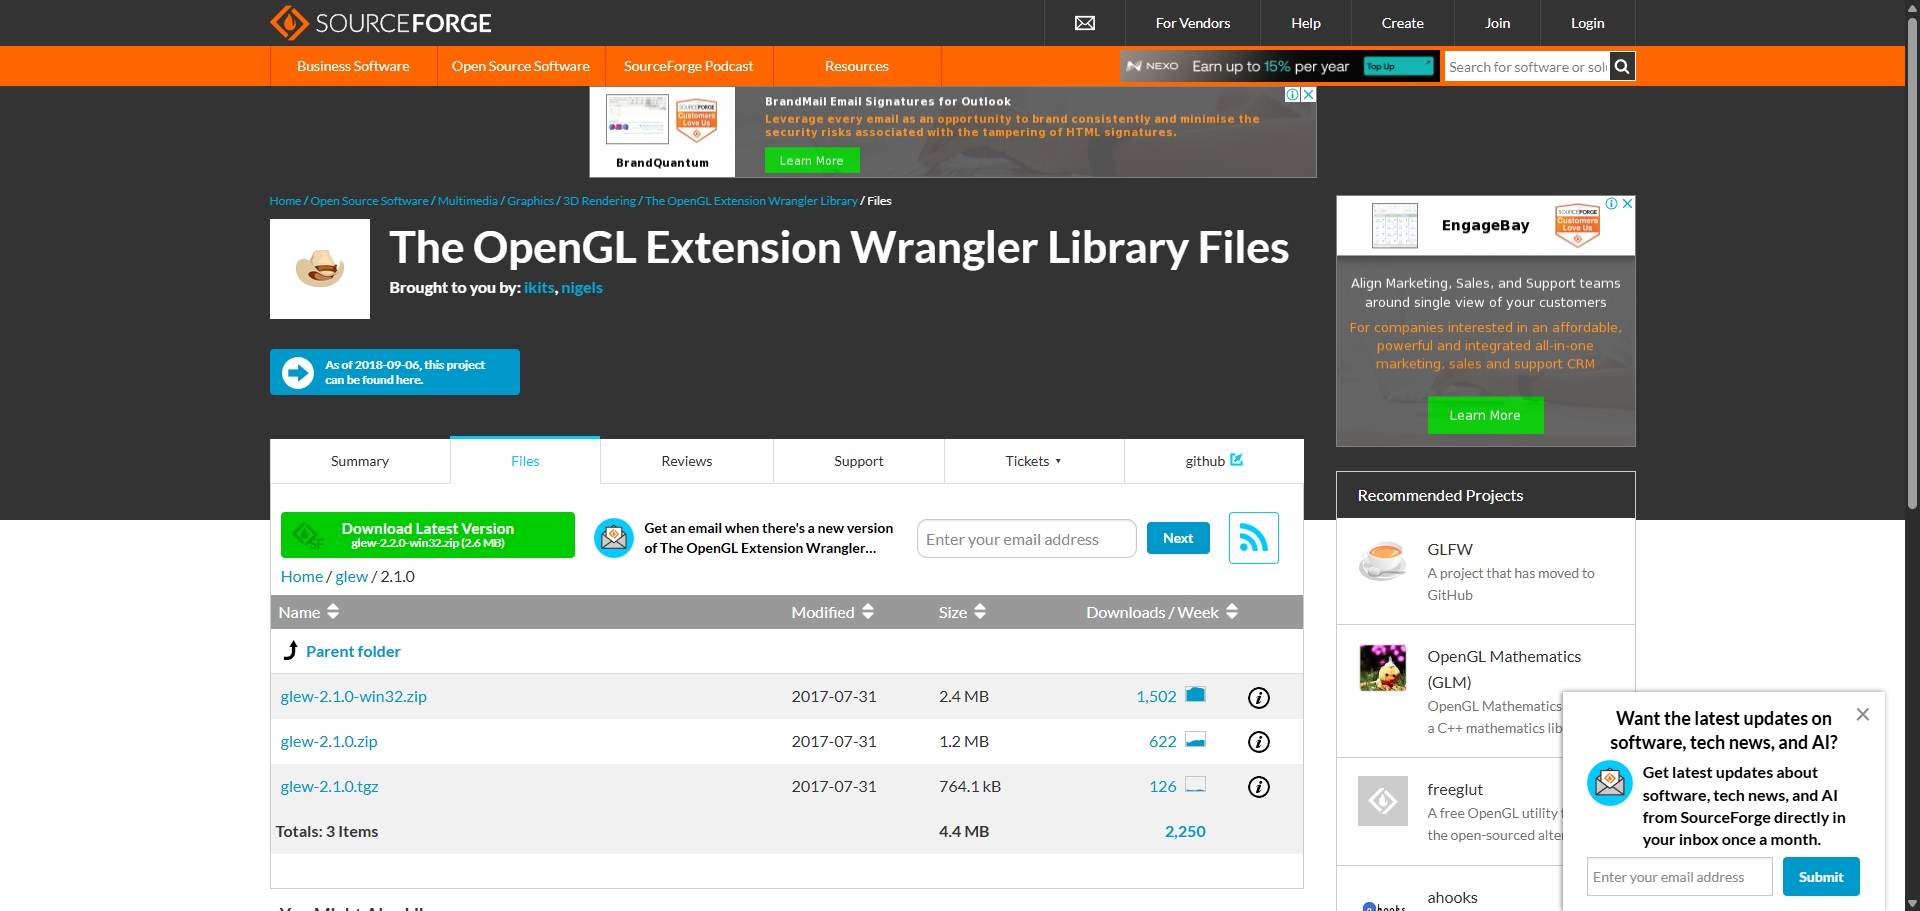The height and width of the screenshot is (911, 1920).
Task: Click the RSS feed icon
Action: coord(1253,538)
